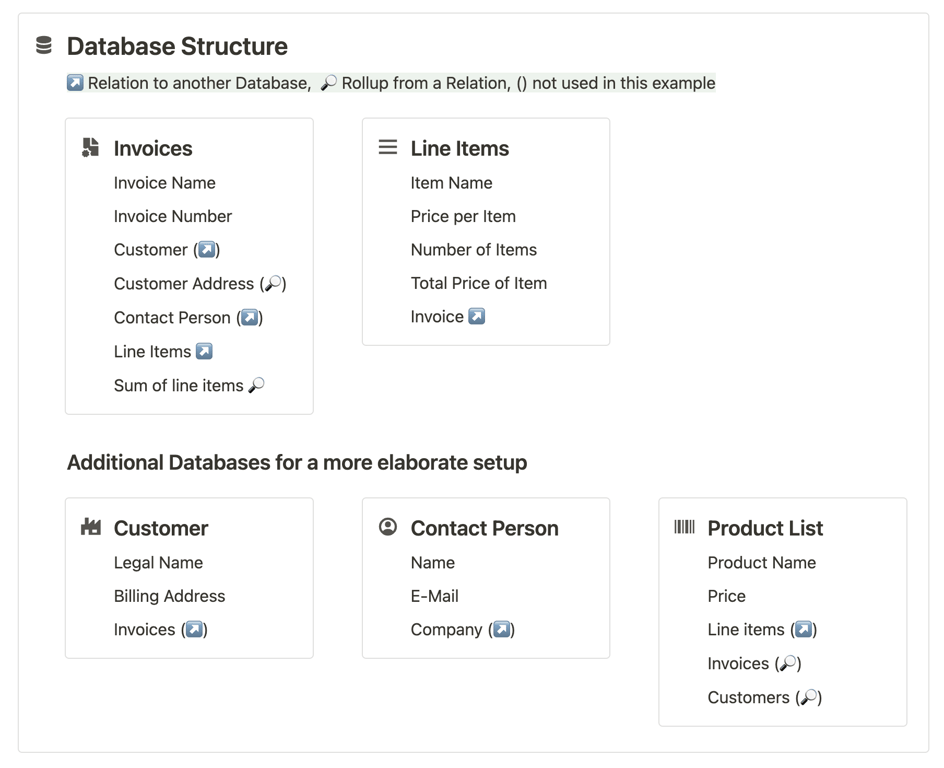
Task: Select the Total Price of Item property
Action: (x=478, y=283)
